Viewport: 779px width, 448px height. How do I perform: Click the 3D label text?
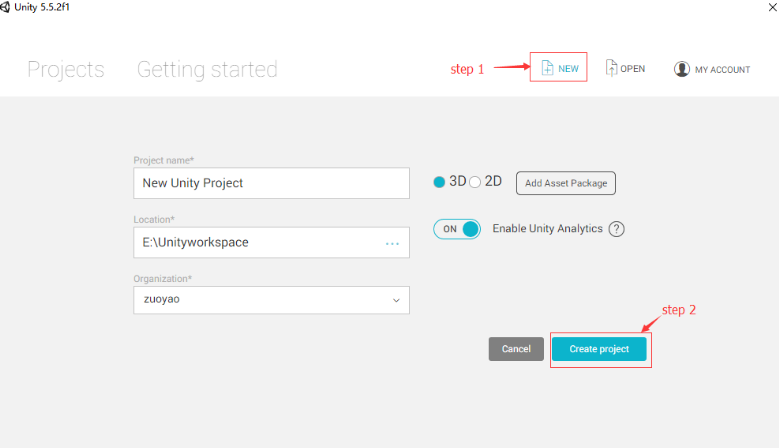(458, 181)
